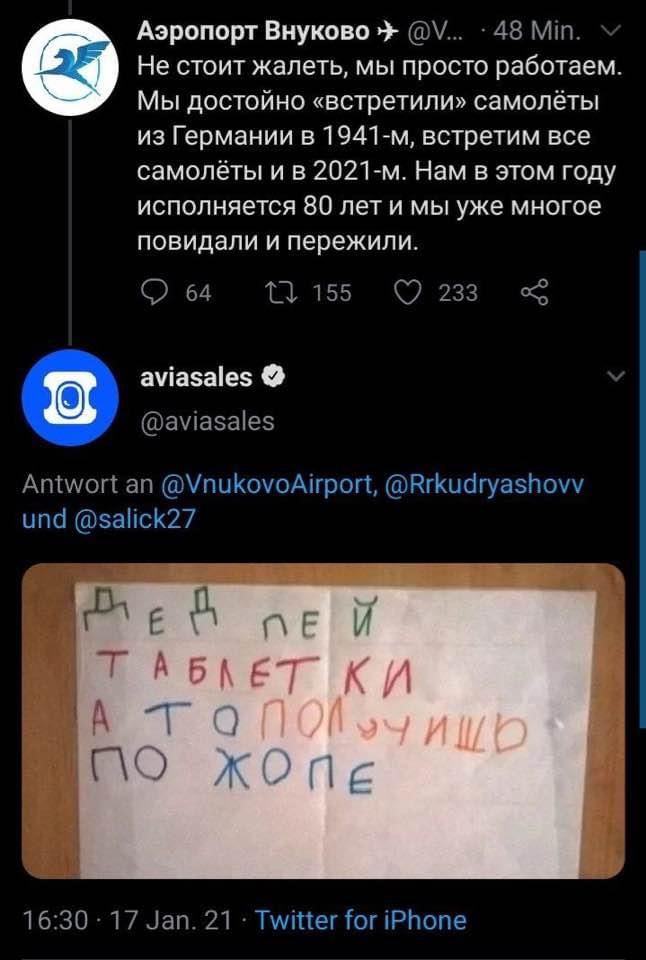Open the @Rrkudryashovv mention link
This screenshot has width=646, height=960.
click(484, 484)
